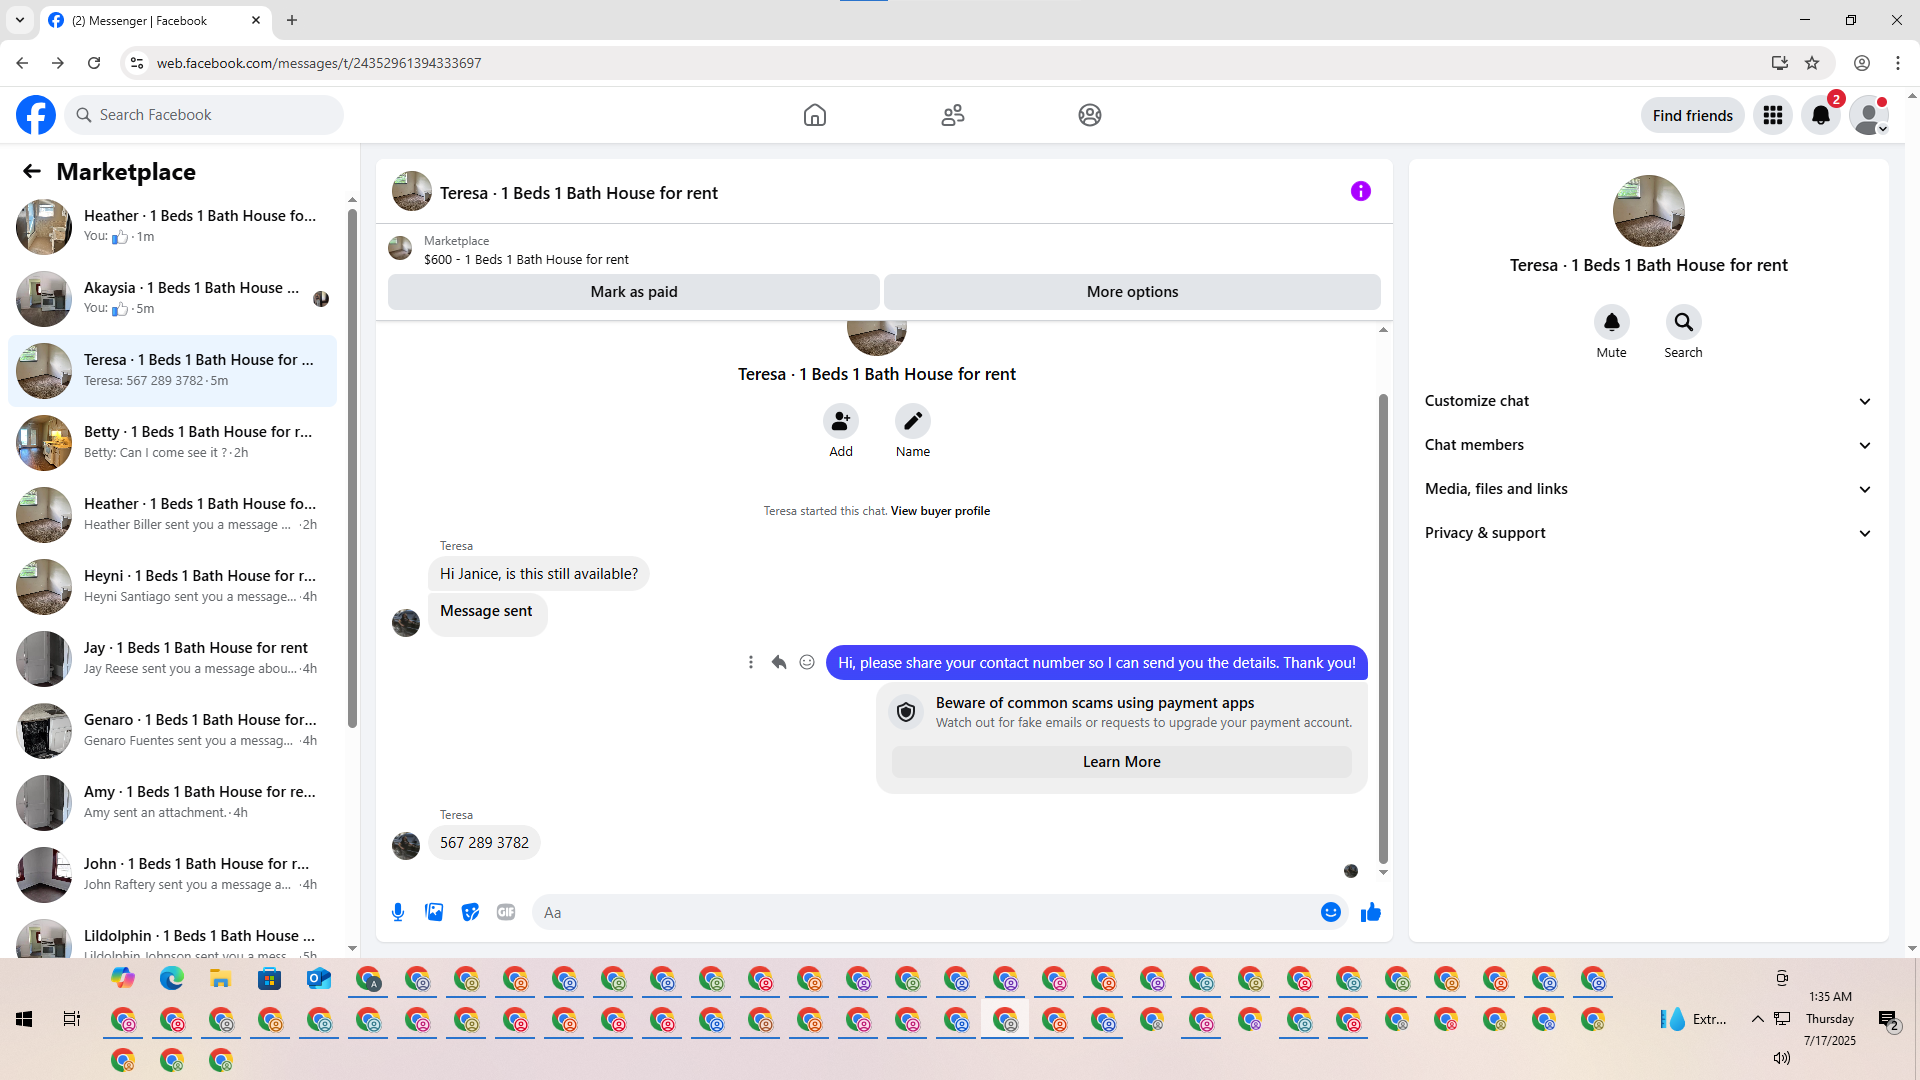Search within the conversation
This screenshot has height=1080, width=1920.
point(1684,322)
